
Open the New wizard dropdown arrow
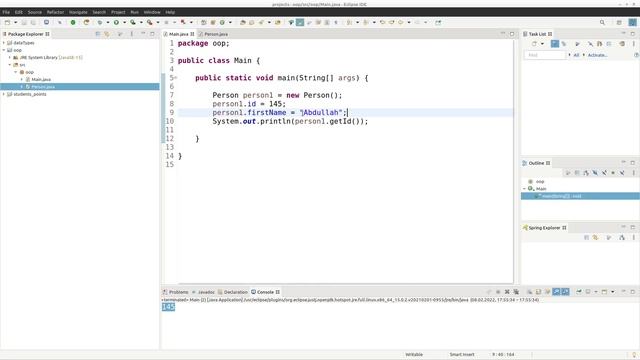click(x=16, y=22)
